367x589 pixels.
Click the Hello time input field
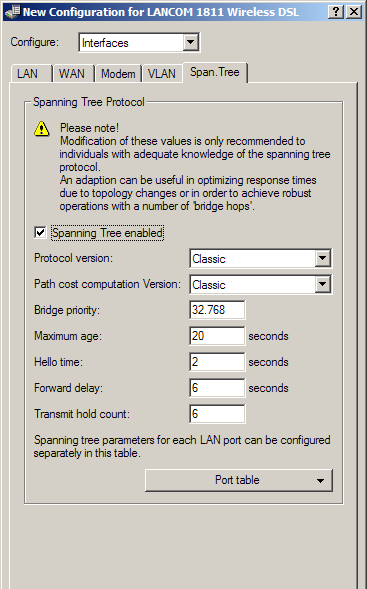pyautogui.click(x=217, y=362)
